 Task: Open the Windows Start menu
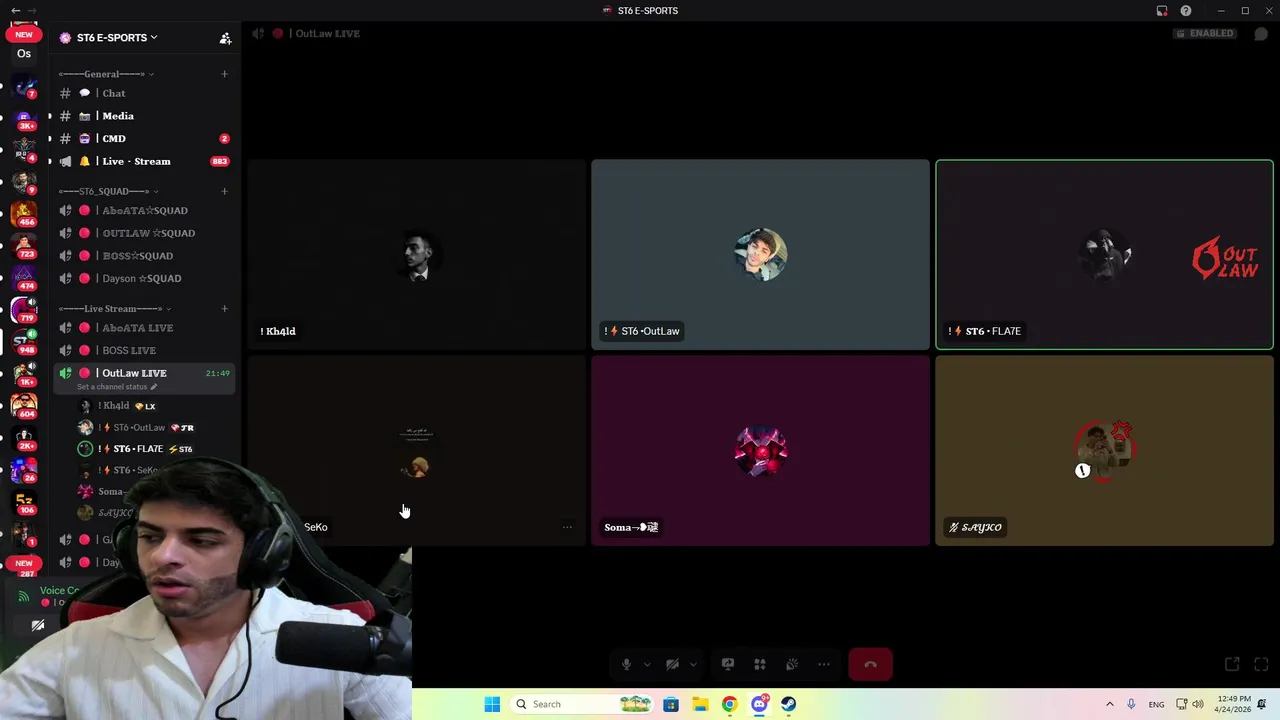[492, 704]
